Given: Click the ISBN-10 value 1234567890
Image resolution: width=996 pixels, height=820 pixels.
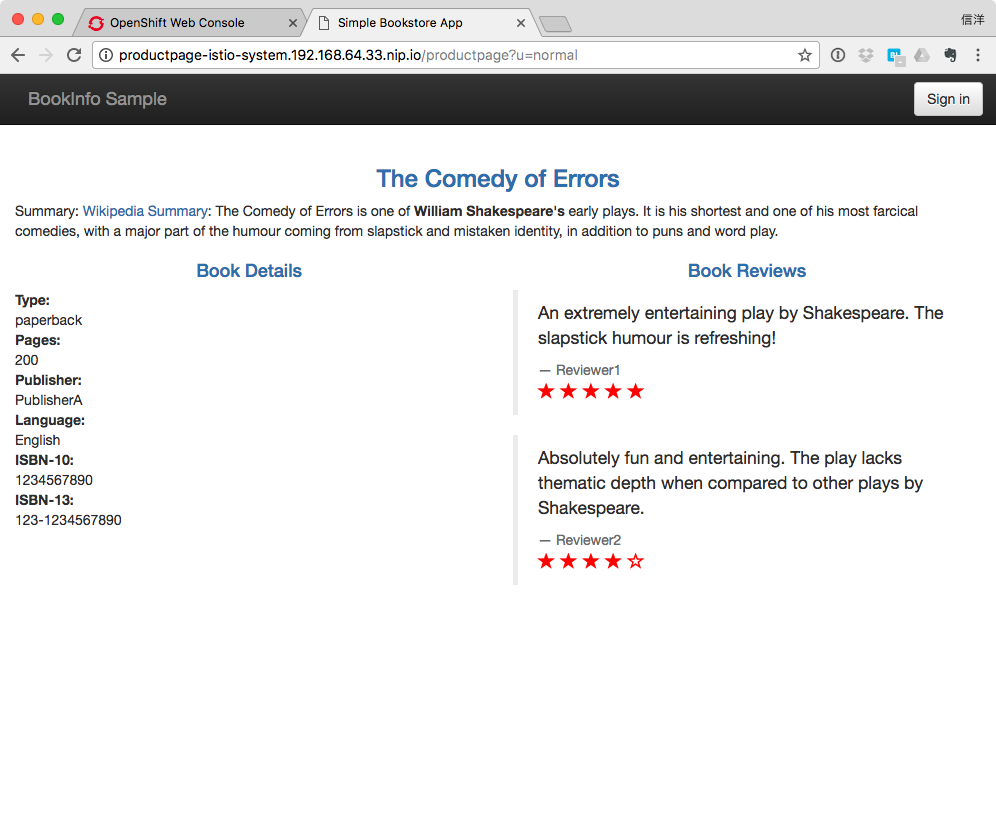Looking at the screenshot, I should pyautogui.click(x=54, y=480).
